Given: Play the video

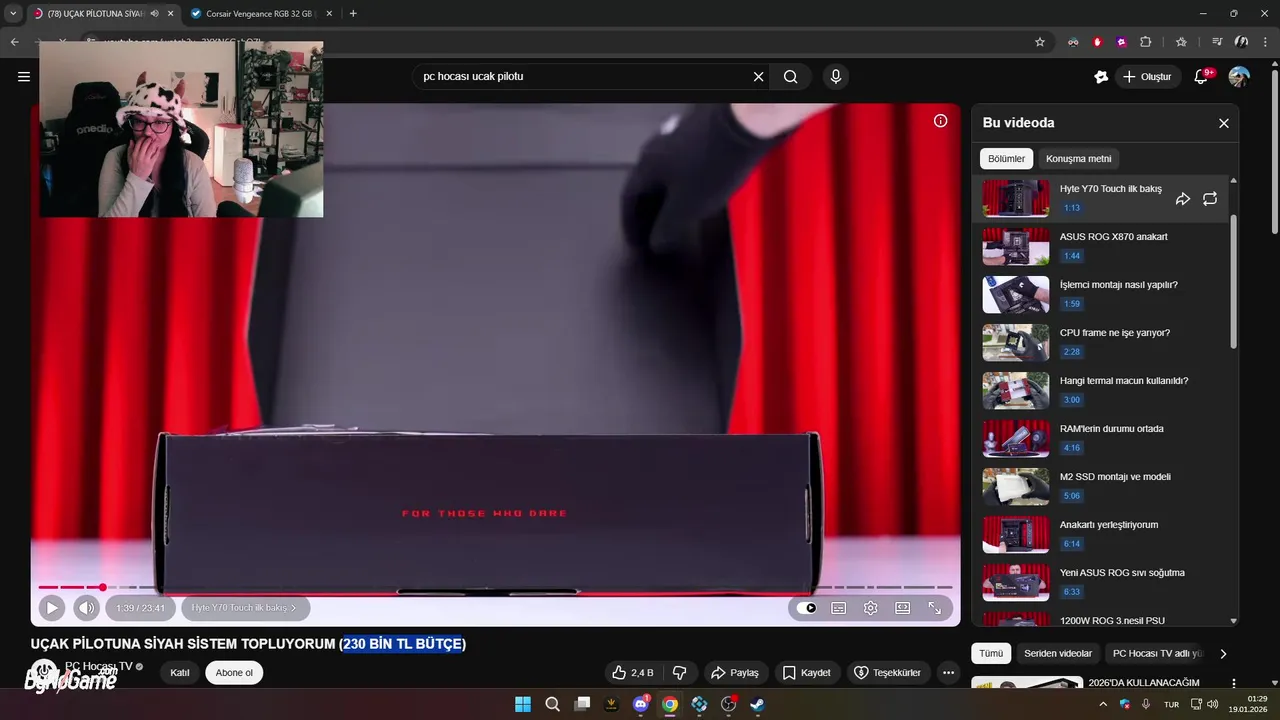Looking at the screenshot, I should click(52, 608).
